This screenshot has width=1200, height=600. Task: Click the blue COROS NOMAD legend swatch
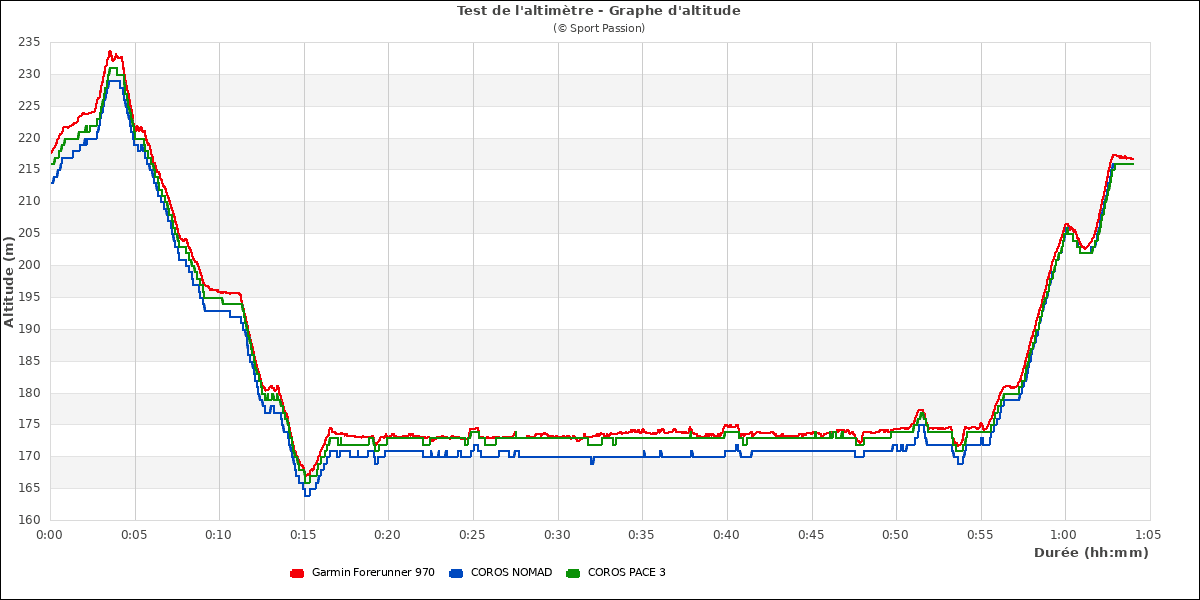[456, 573]
